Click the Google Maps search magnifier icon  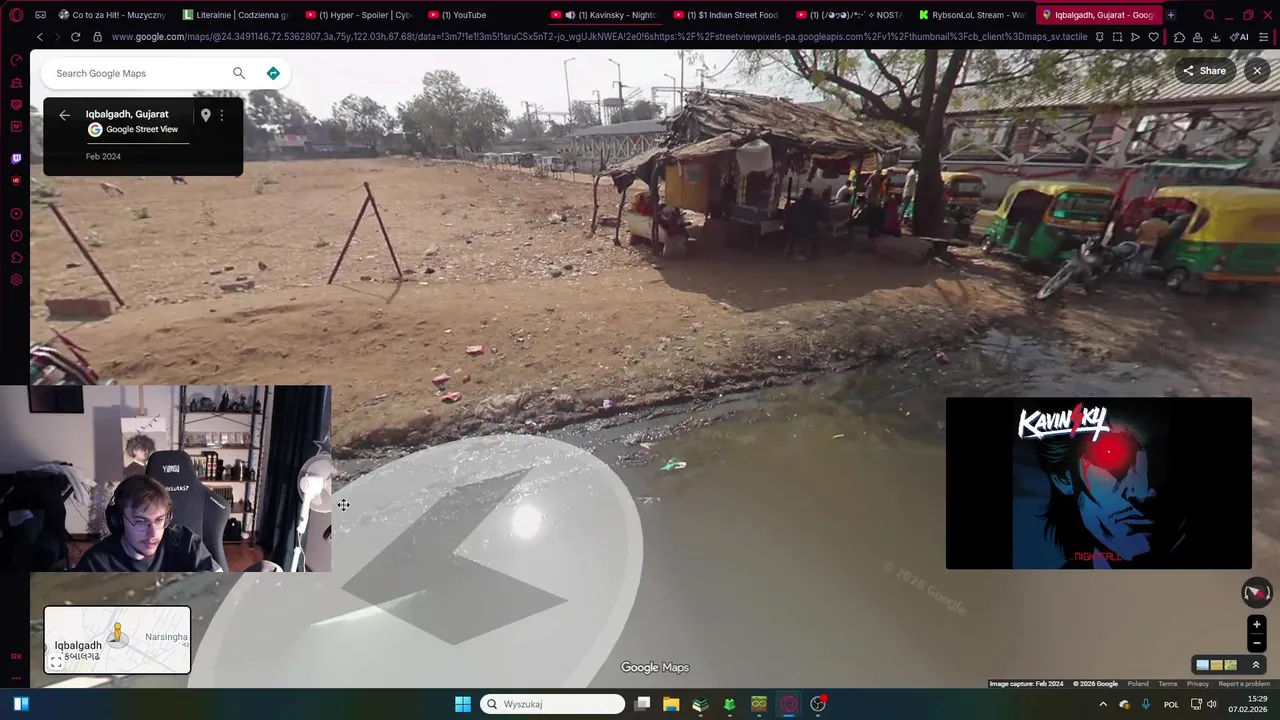point(238,73)
